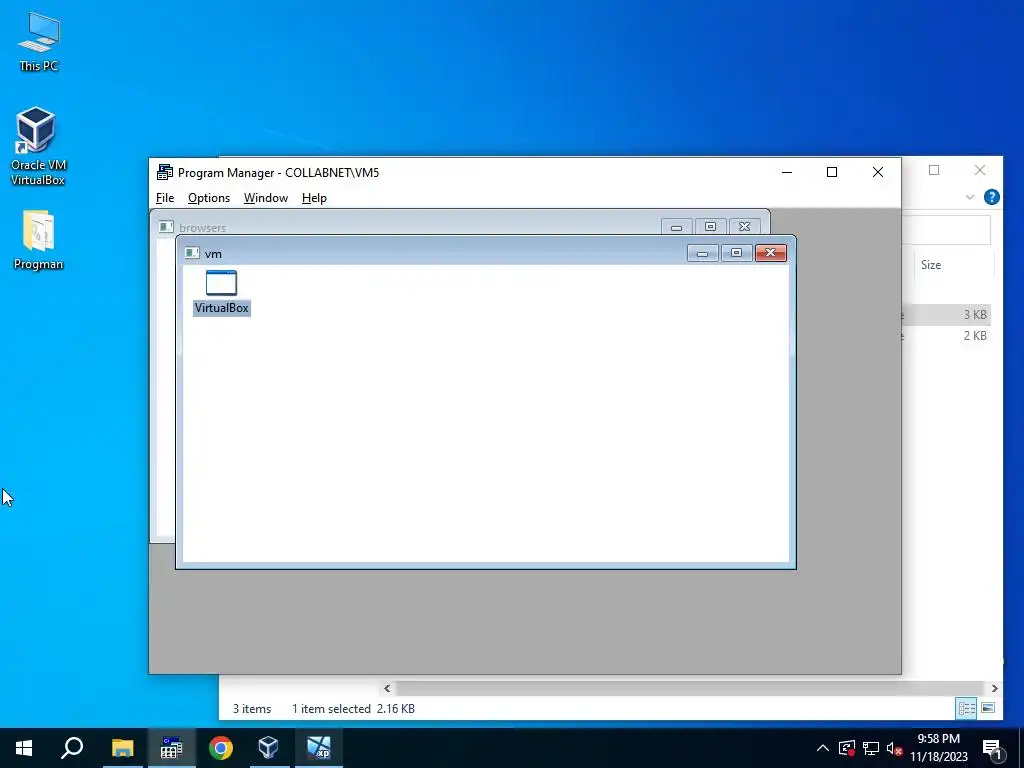This screenshot has width=1024, height=768.
Task: Open the This PC desktop icon
Action: (x=39, y=42)
